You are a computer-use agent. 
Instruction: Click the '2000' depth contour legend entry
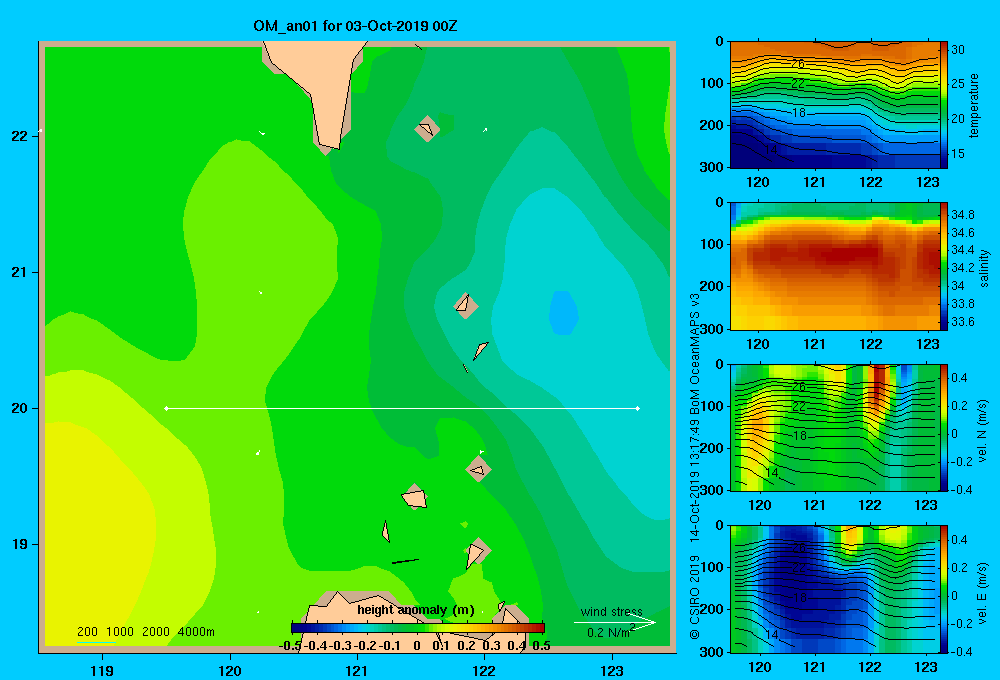156,632
